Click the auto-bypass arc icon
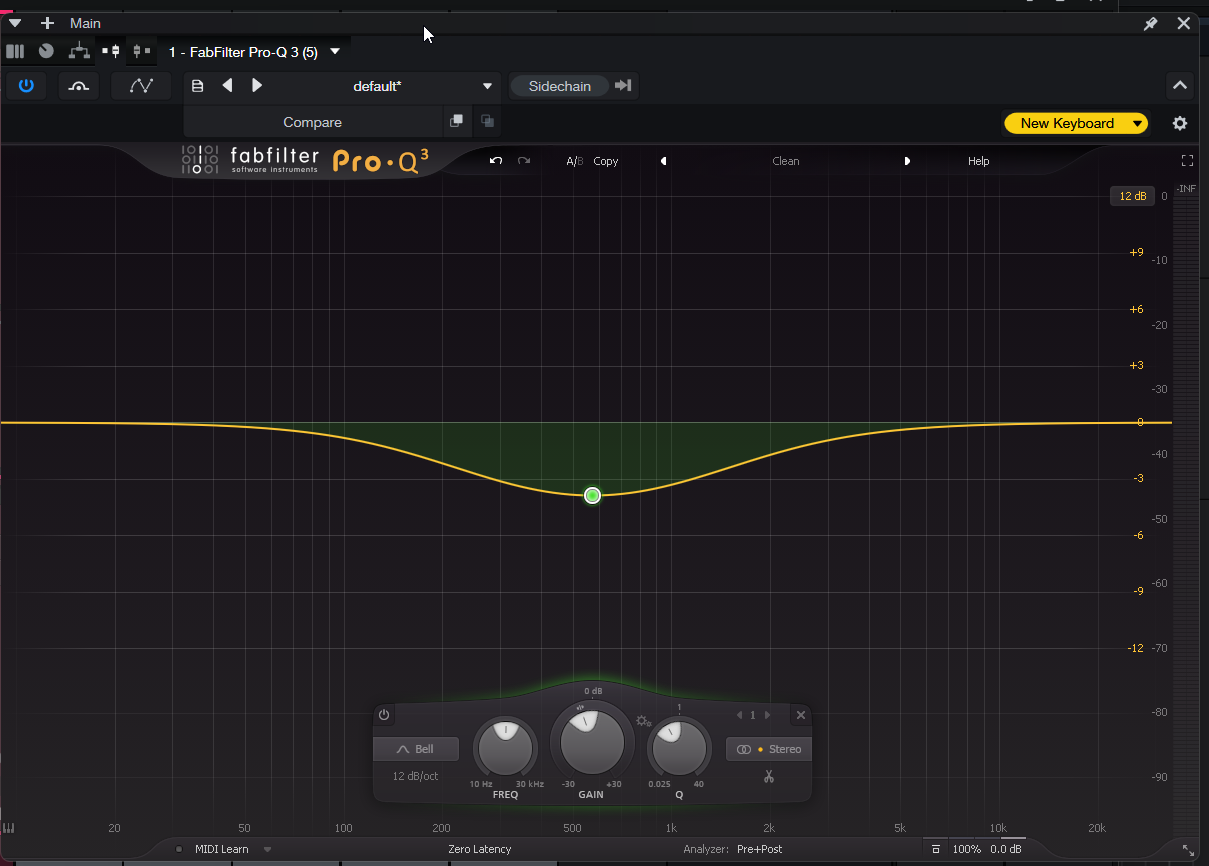This screenshot has height=866, width=1209. [x=78, y=86]
